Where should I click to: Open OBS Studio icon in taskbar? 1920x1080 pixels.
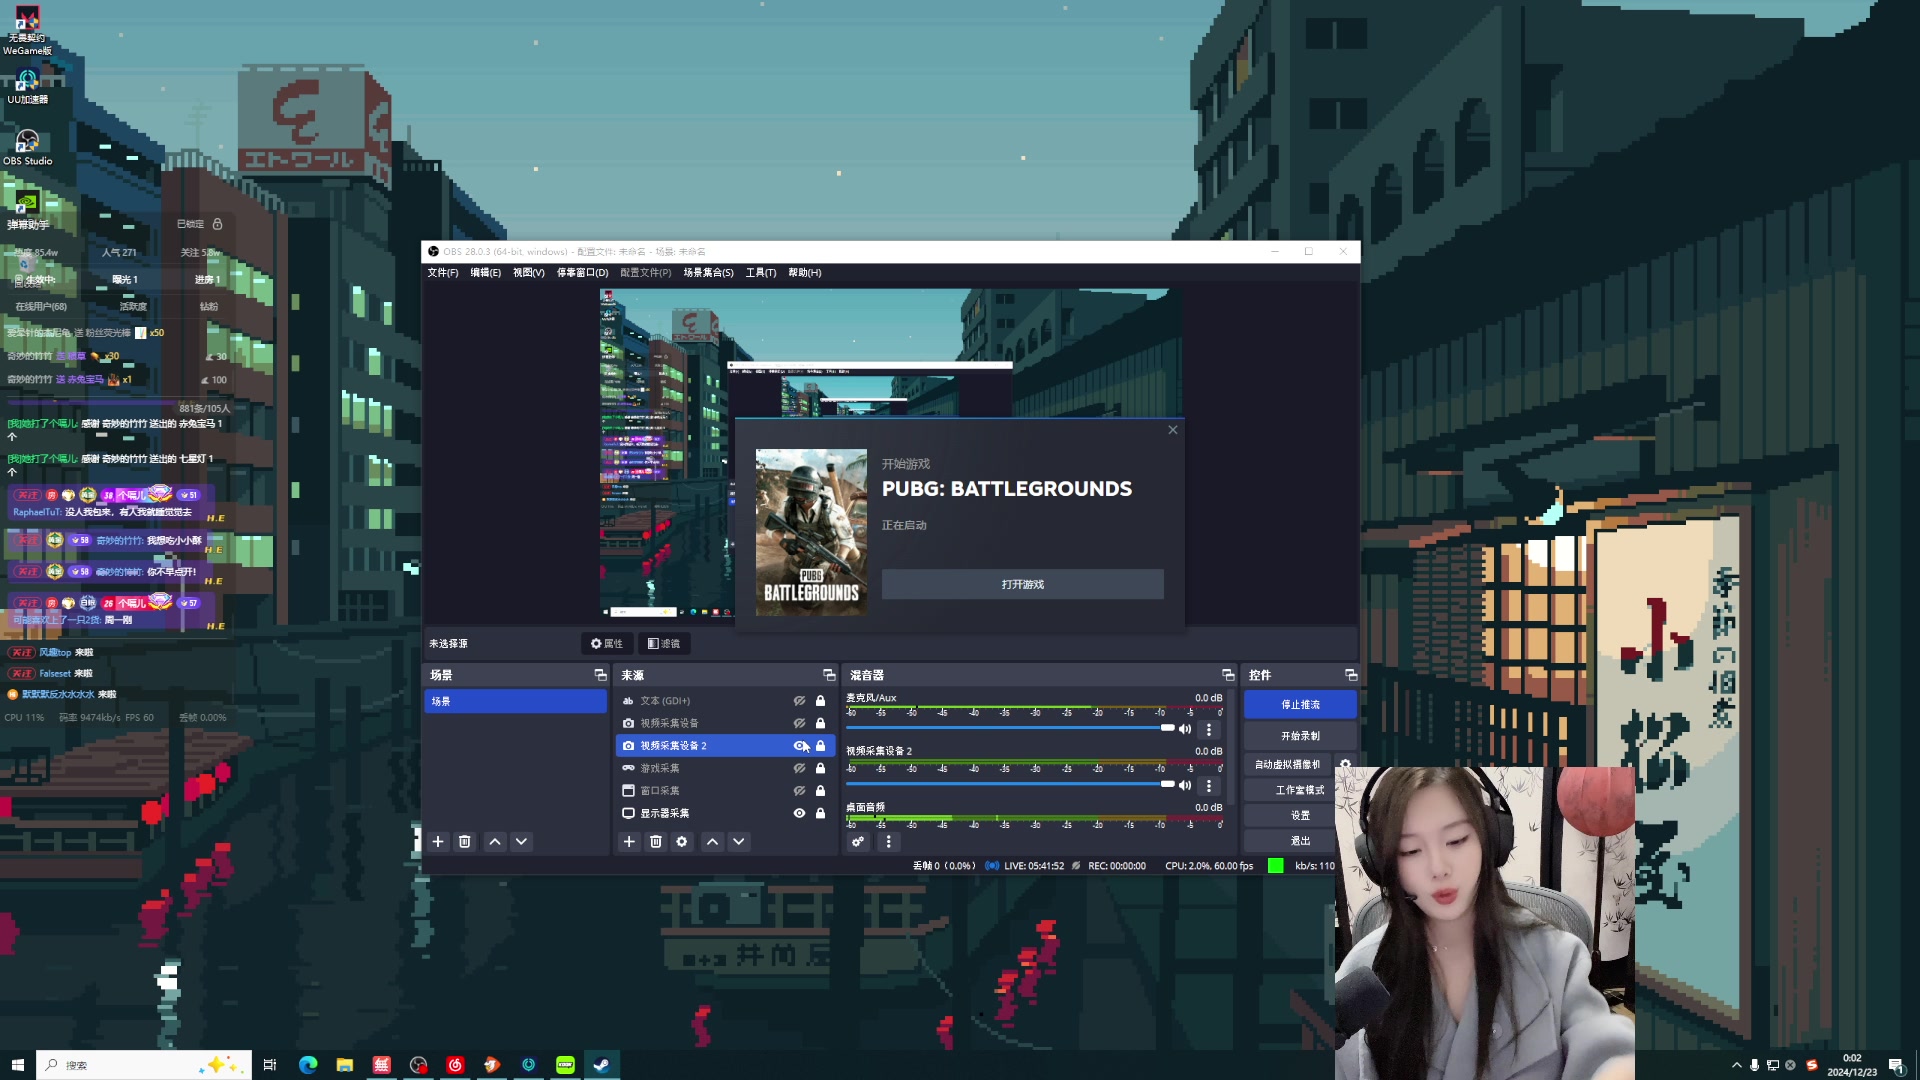(x=418, y=1065)
